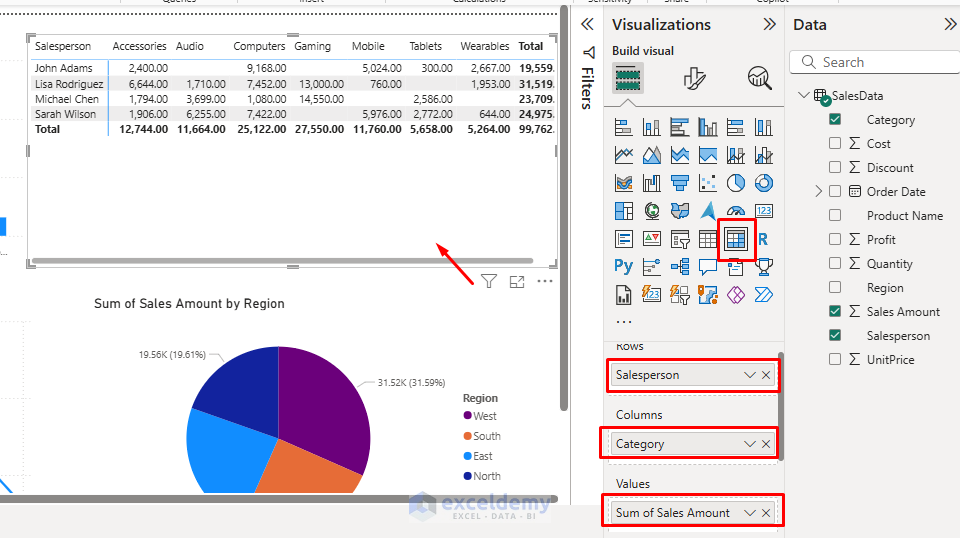Collapse the Visualizations pane

coord(770,24)
